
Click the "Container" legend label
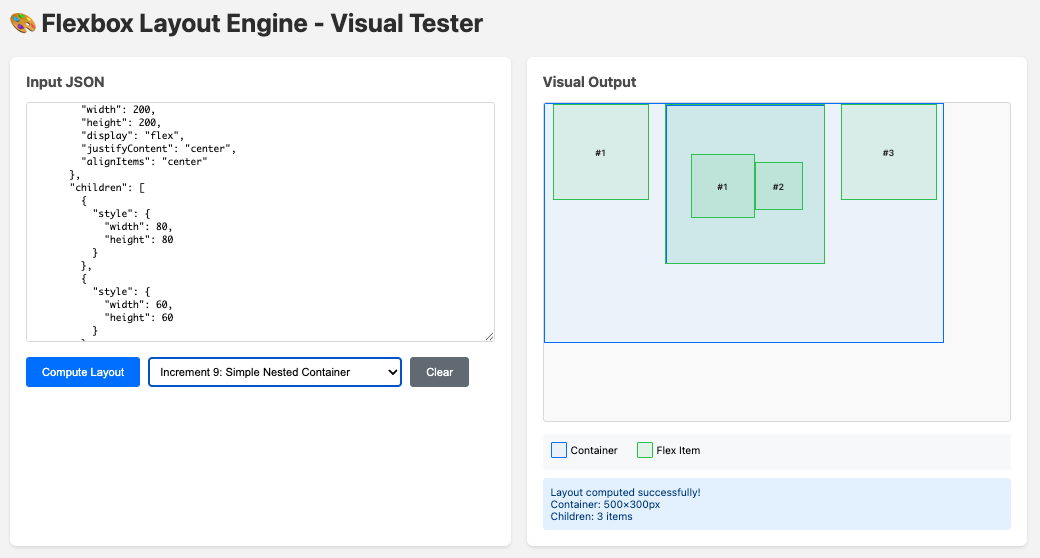pyautogui.click(x=594, y=451)
